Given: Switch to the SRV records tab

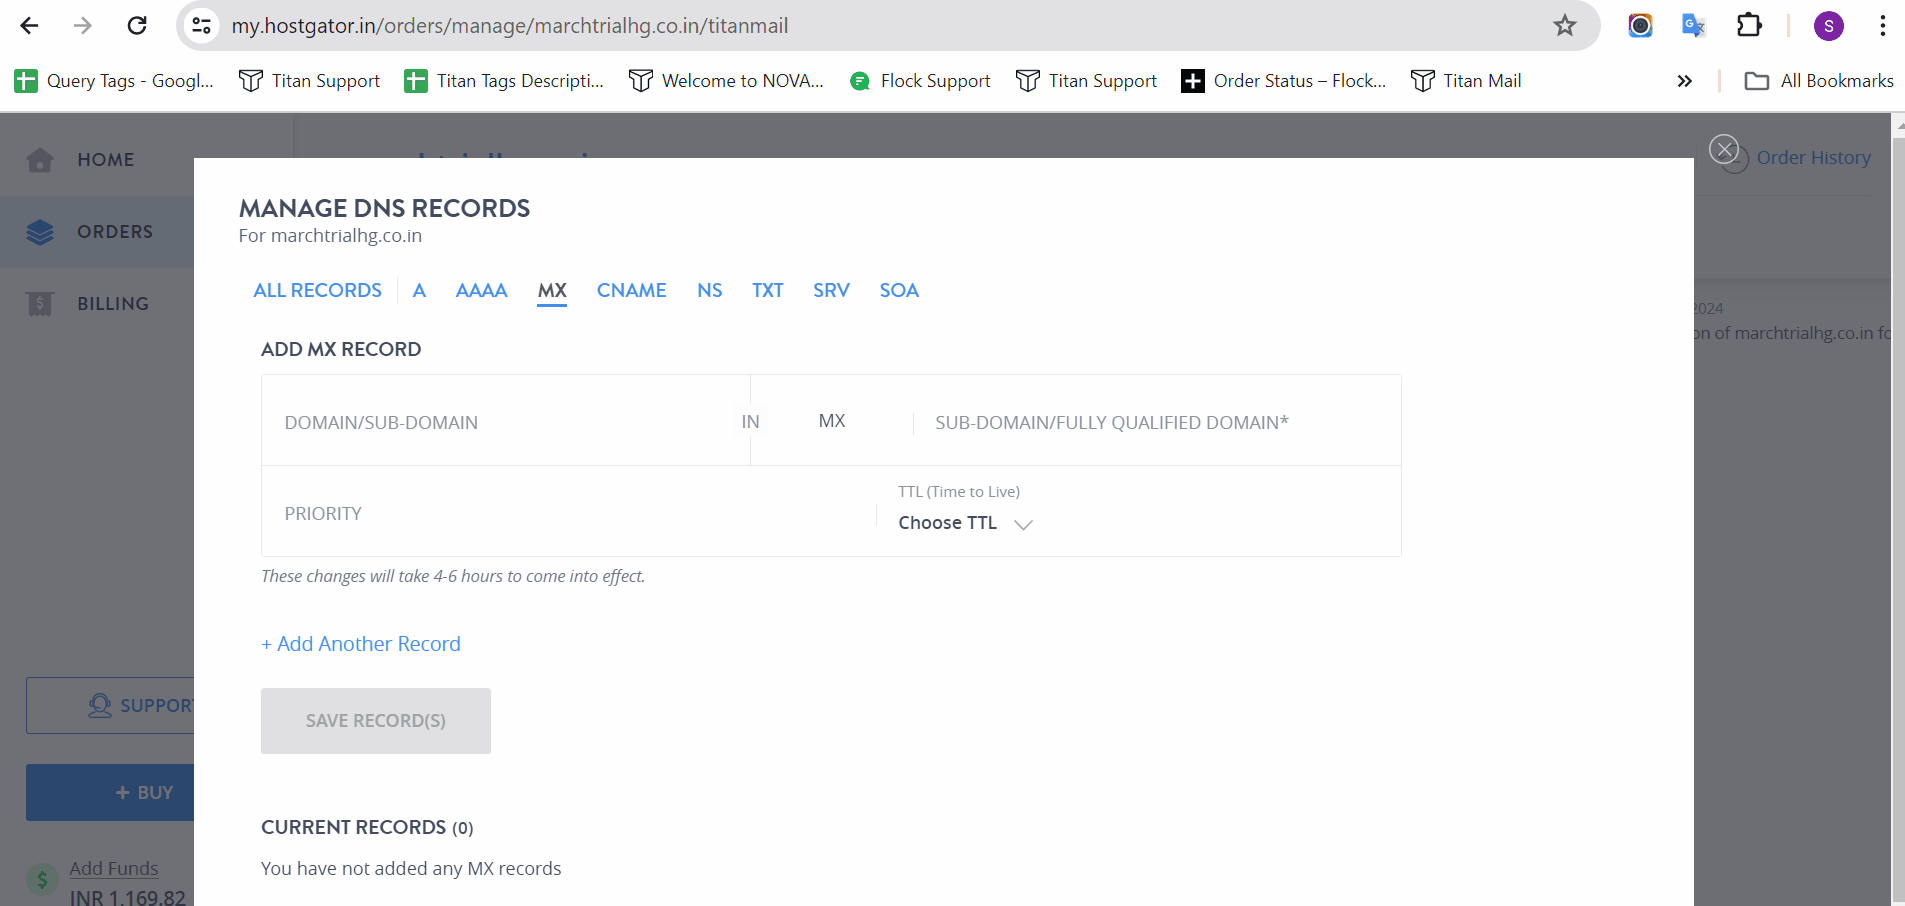Looking at the screenshot, I should (831, 290).
